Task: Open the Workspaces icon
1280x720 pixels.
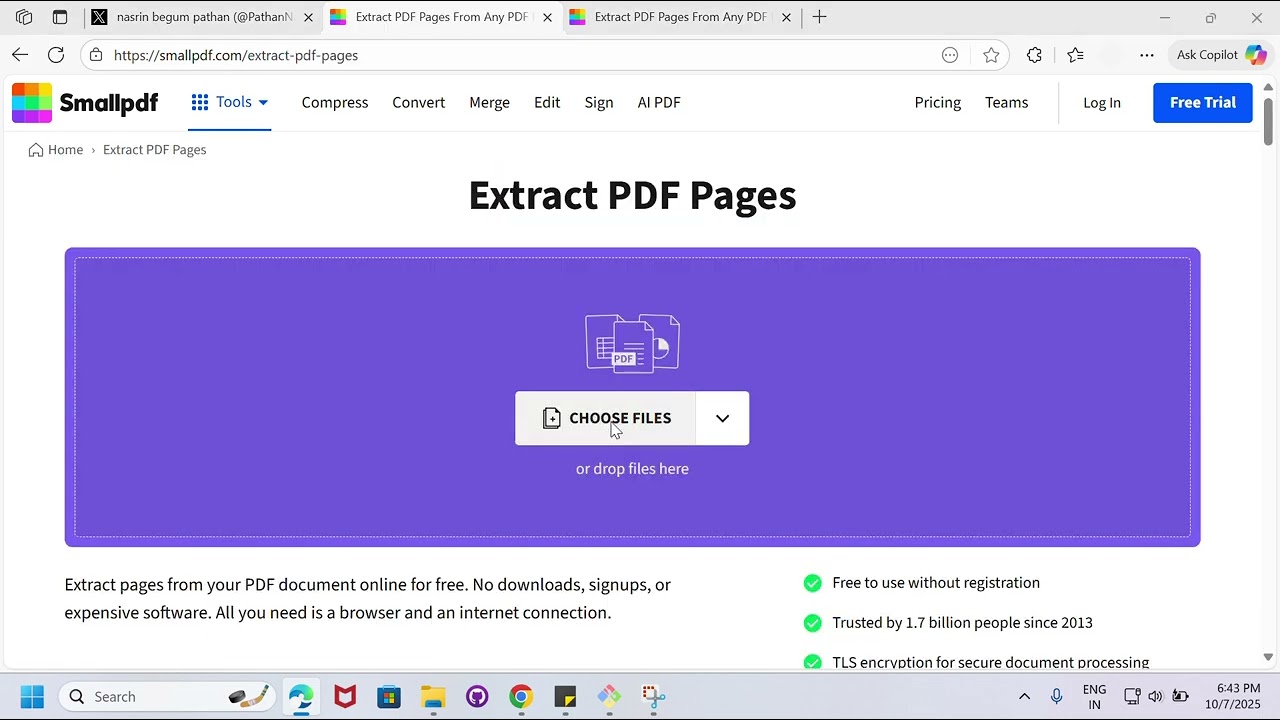Action: tap(24, 17)
